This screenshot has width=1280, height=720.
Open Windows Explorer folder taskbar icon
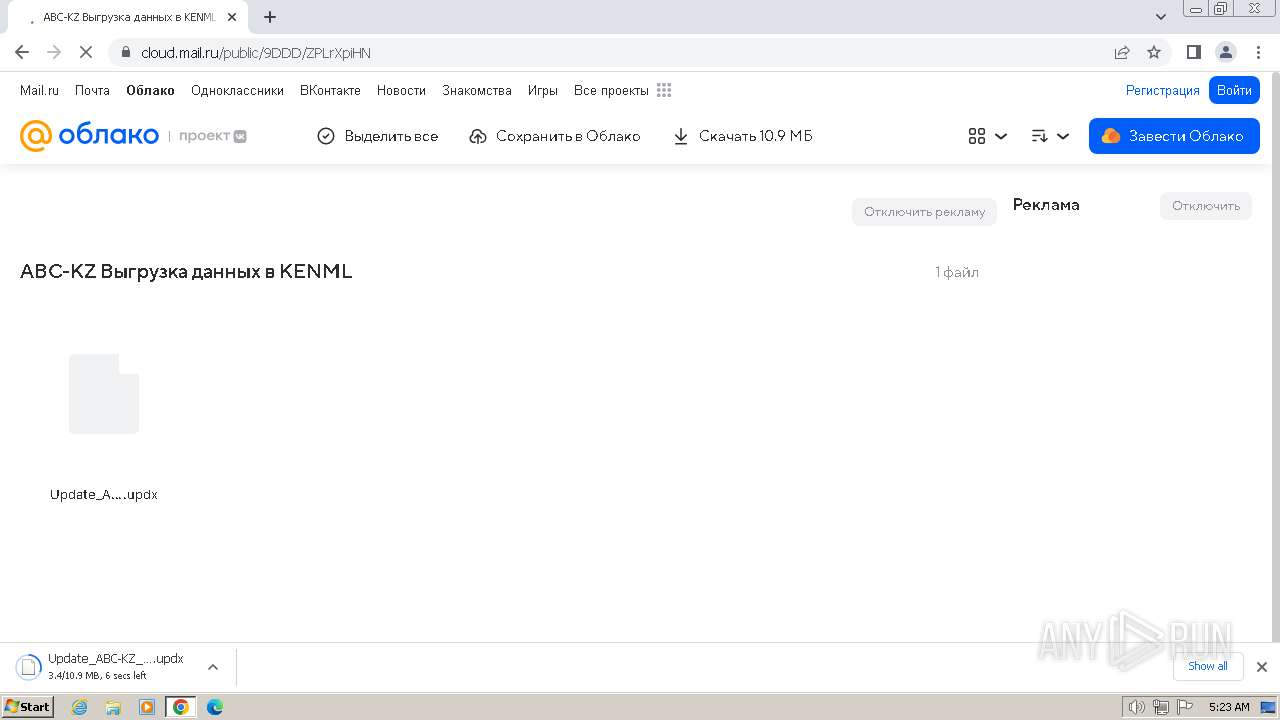coord(113,706)
